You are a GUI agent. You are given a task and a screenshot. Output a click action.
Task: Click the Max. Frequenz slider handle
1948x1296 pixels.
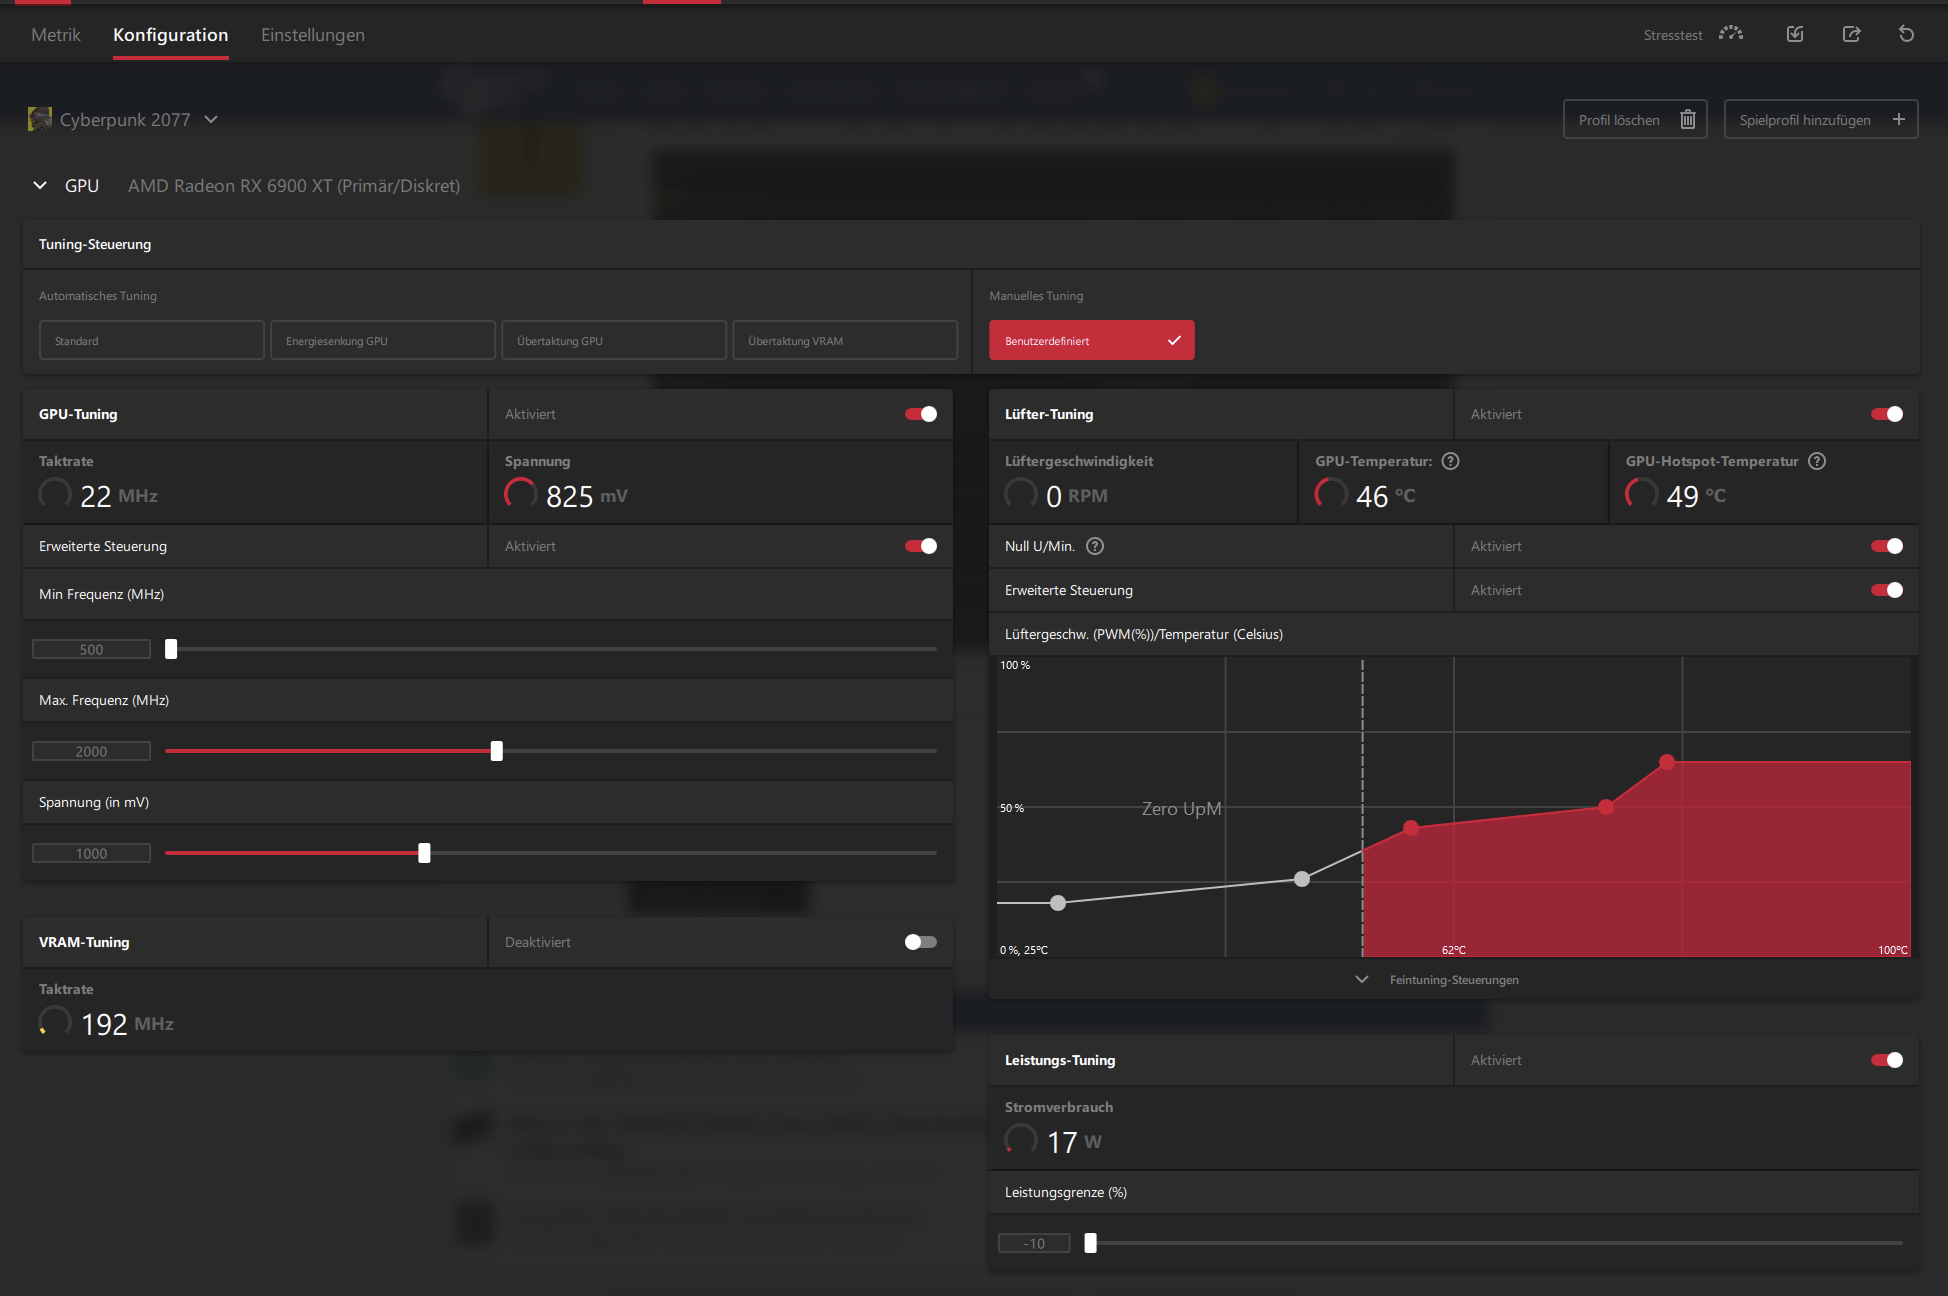[497, 751]
